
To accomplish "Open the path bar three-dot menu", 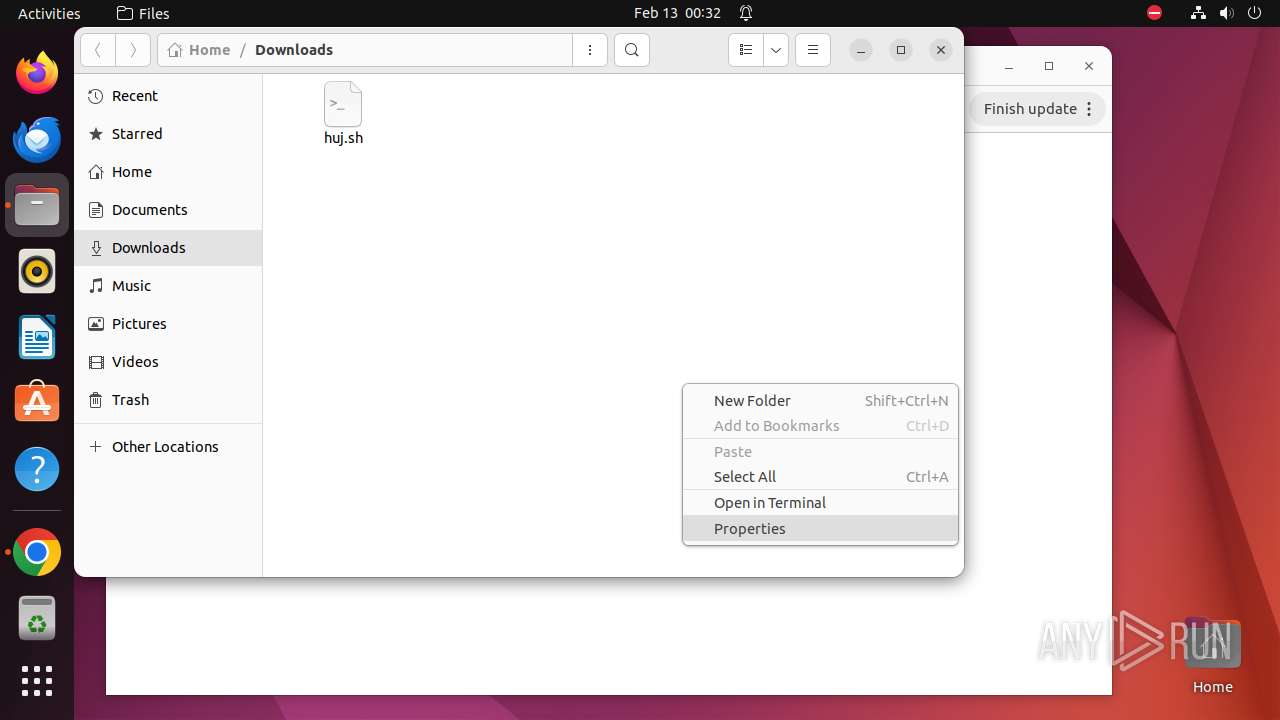I will coord(590,50).
